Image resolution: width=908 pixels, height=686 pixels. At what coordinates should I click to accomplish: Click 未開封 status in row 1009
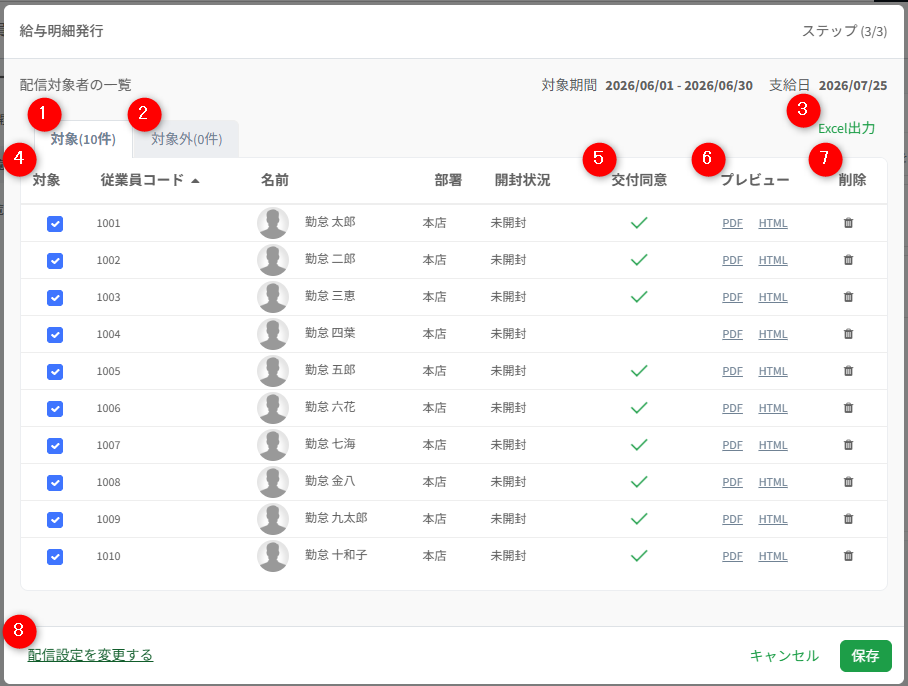click(x=508, y=519)
